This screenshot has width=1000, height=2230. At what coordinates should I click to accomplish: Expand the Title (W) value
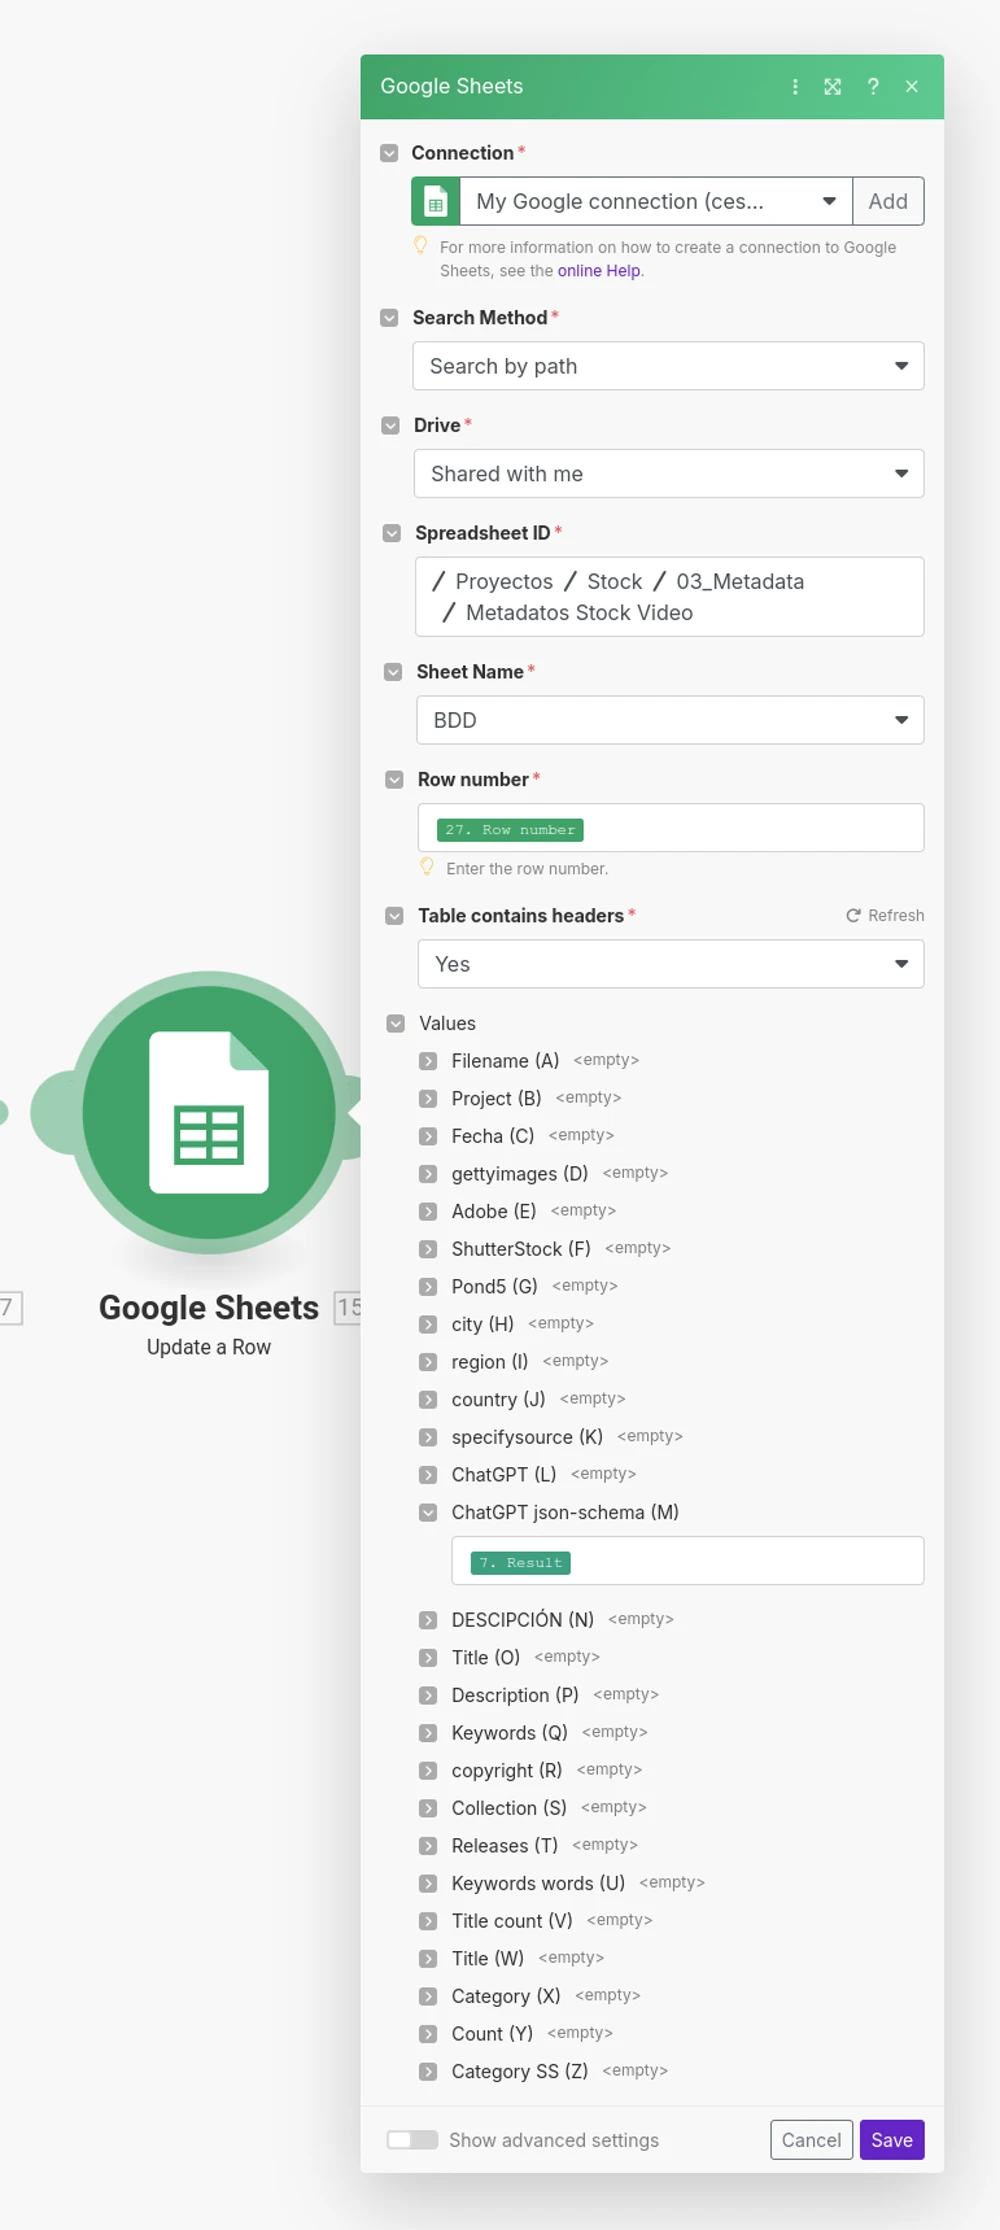(x=428, y=1959)
